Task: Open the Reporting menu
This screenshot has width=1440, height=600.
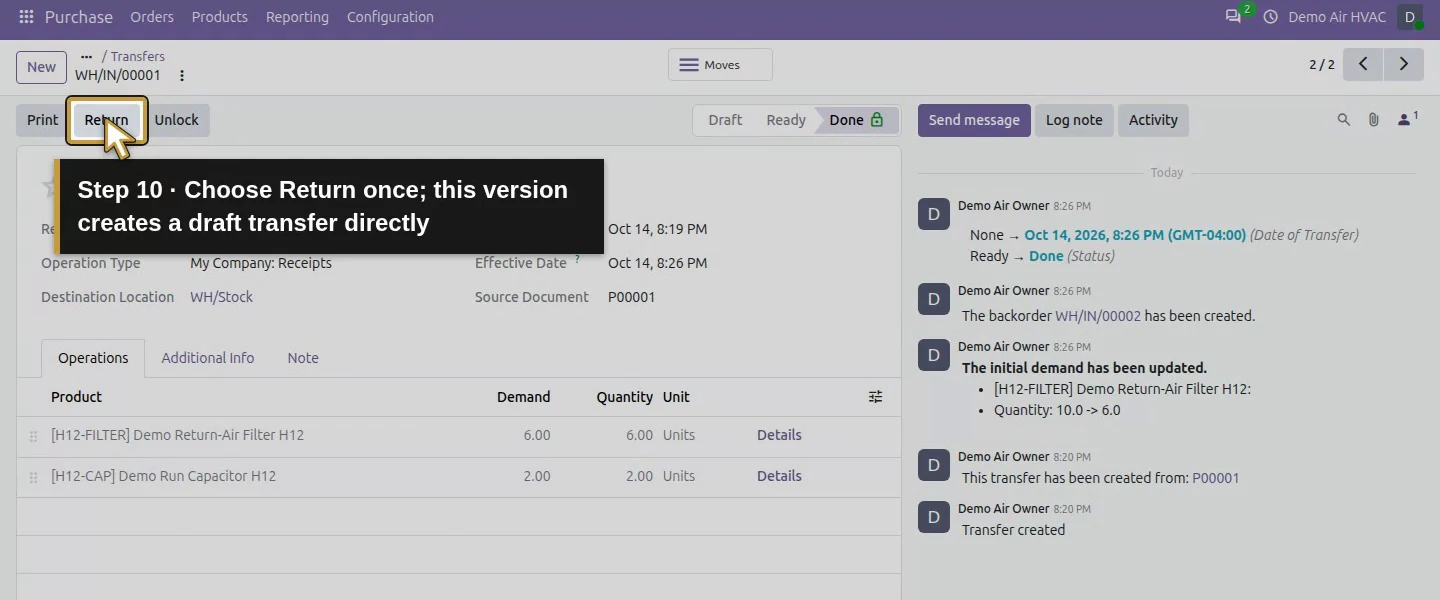Action: pos(297,17)
